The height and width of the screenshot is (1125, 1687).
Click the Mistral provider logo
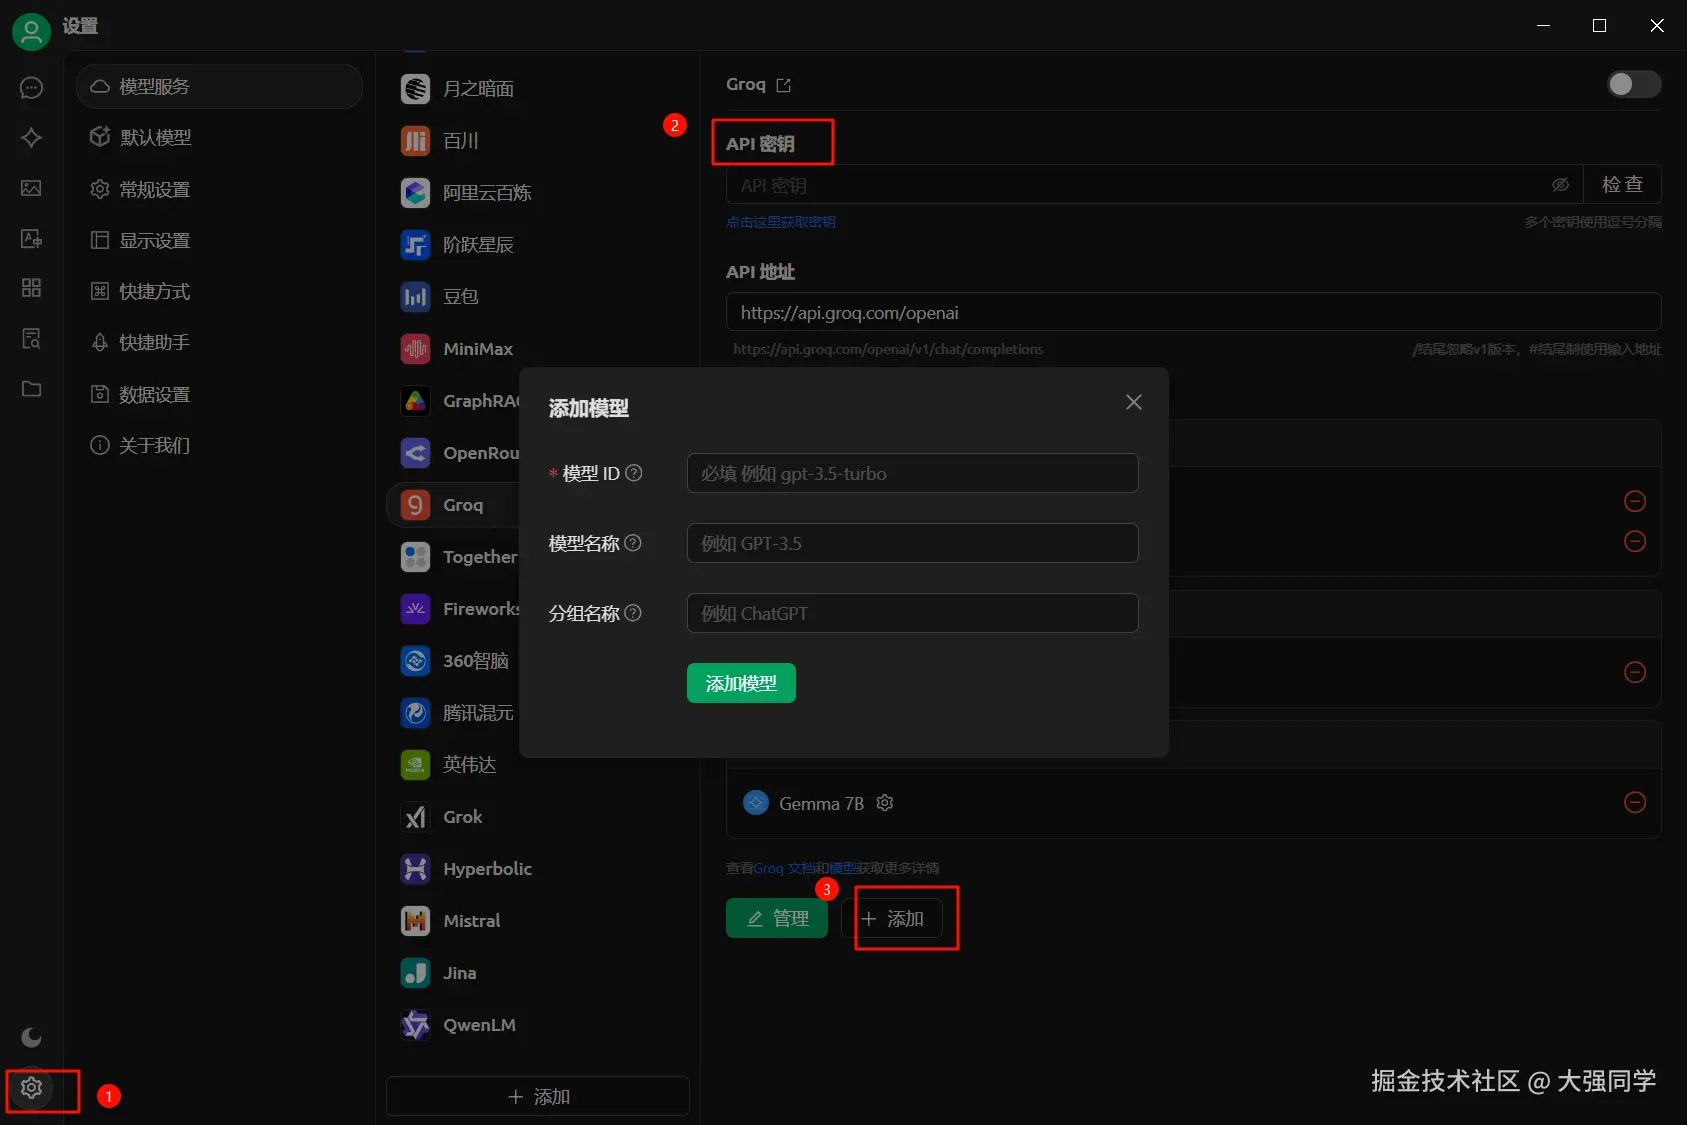coord(415,921)
